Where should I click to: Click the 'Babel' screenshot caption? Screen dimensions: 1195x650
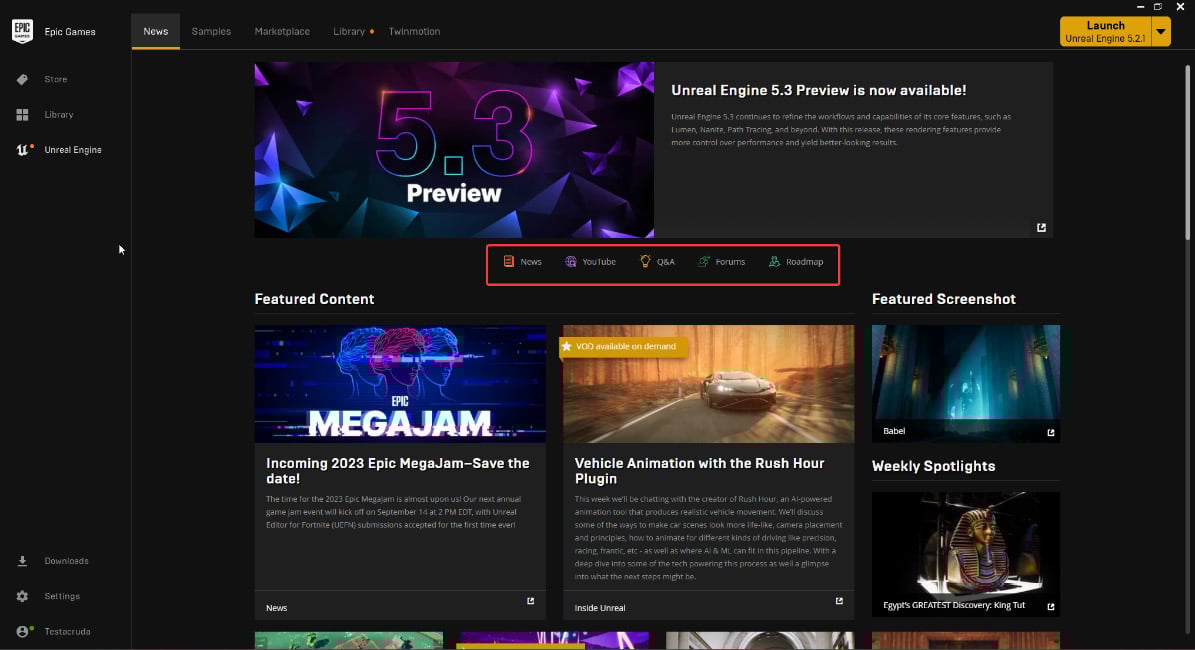[x=894, y=431]
